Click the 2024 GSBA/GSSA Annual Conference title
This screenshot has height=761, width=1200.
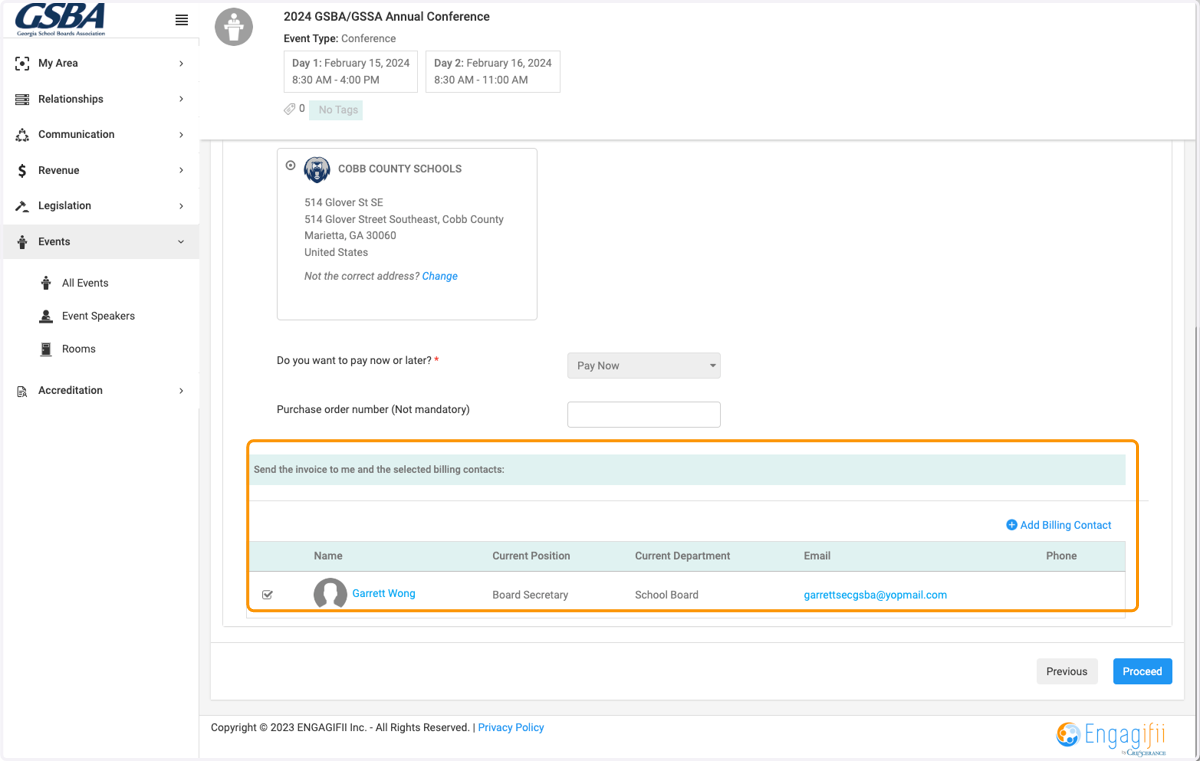[387, 17]
